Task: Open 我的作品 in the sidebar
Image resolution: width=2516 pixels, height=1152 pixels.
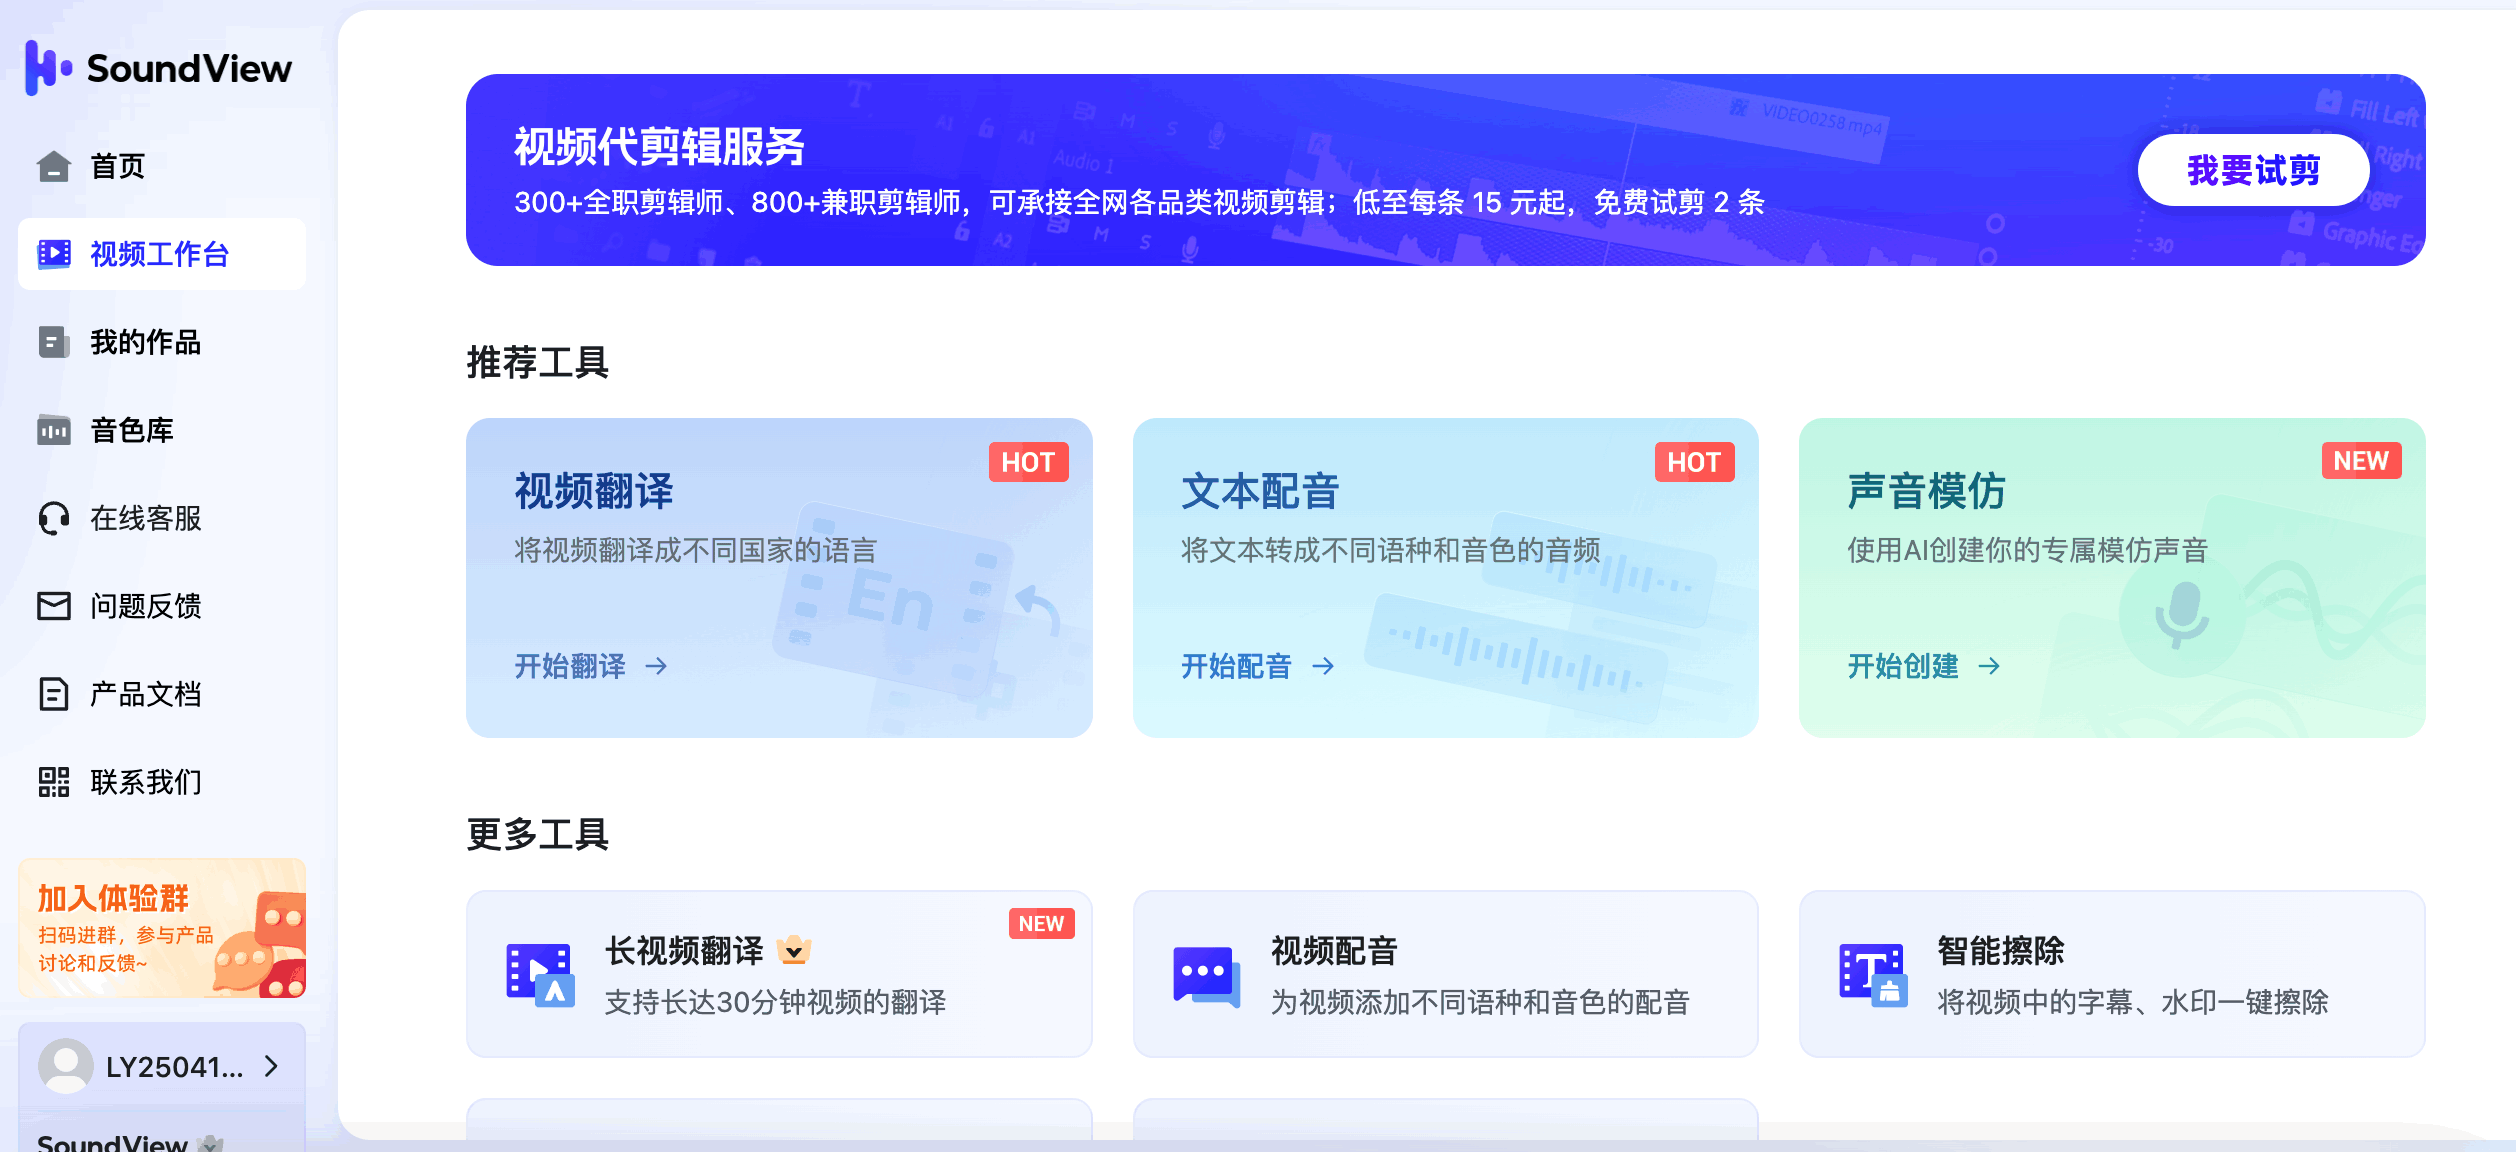Action: (145, 342)
